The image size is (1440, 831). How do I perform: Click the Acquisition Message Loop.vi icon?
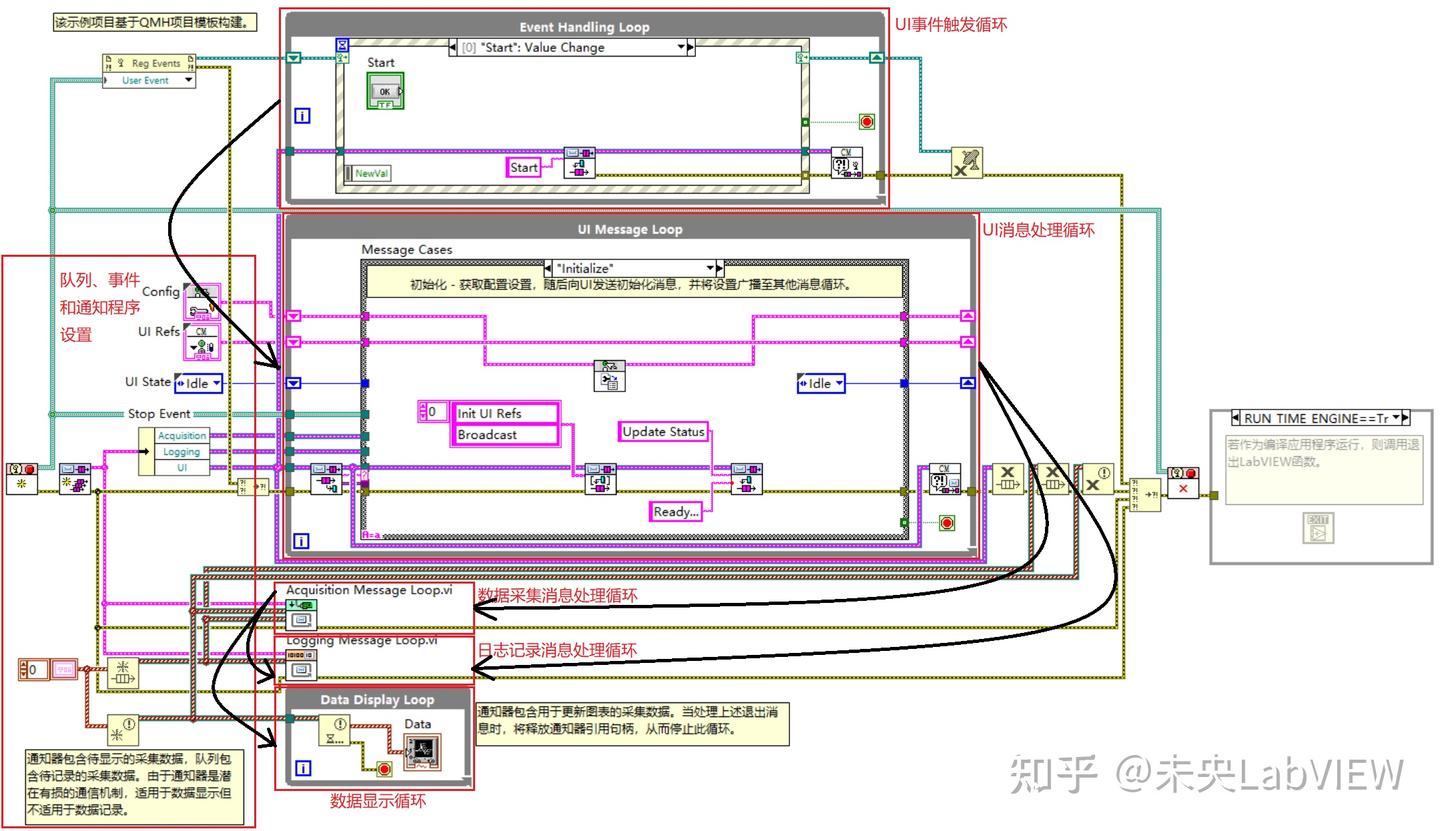click(x=303, y=613)
